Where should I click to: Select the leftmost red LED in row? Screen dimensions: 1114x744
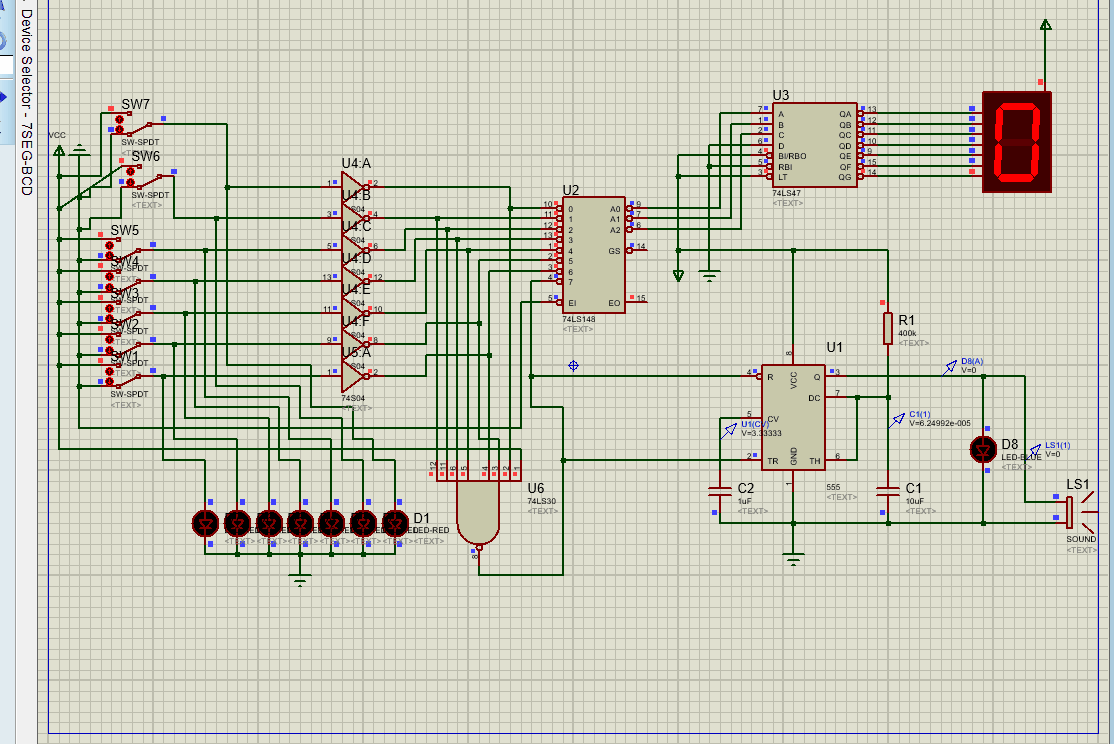tap(206, 524)
